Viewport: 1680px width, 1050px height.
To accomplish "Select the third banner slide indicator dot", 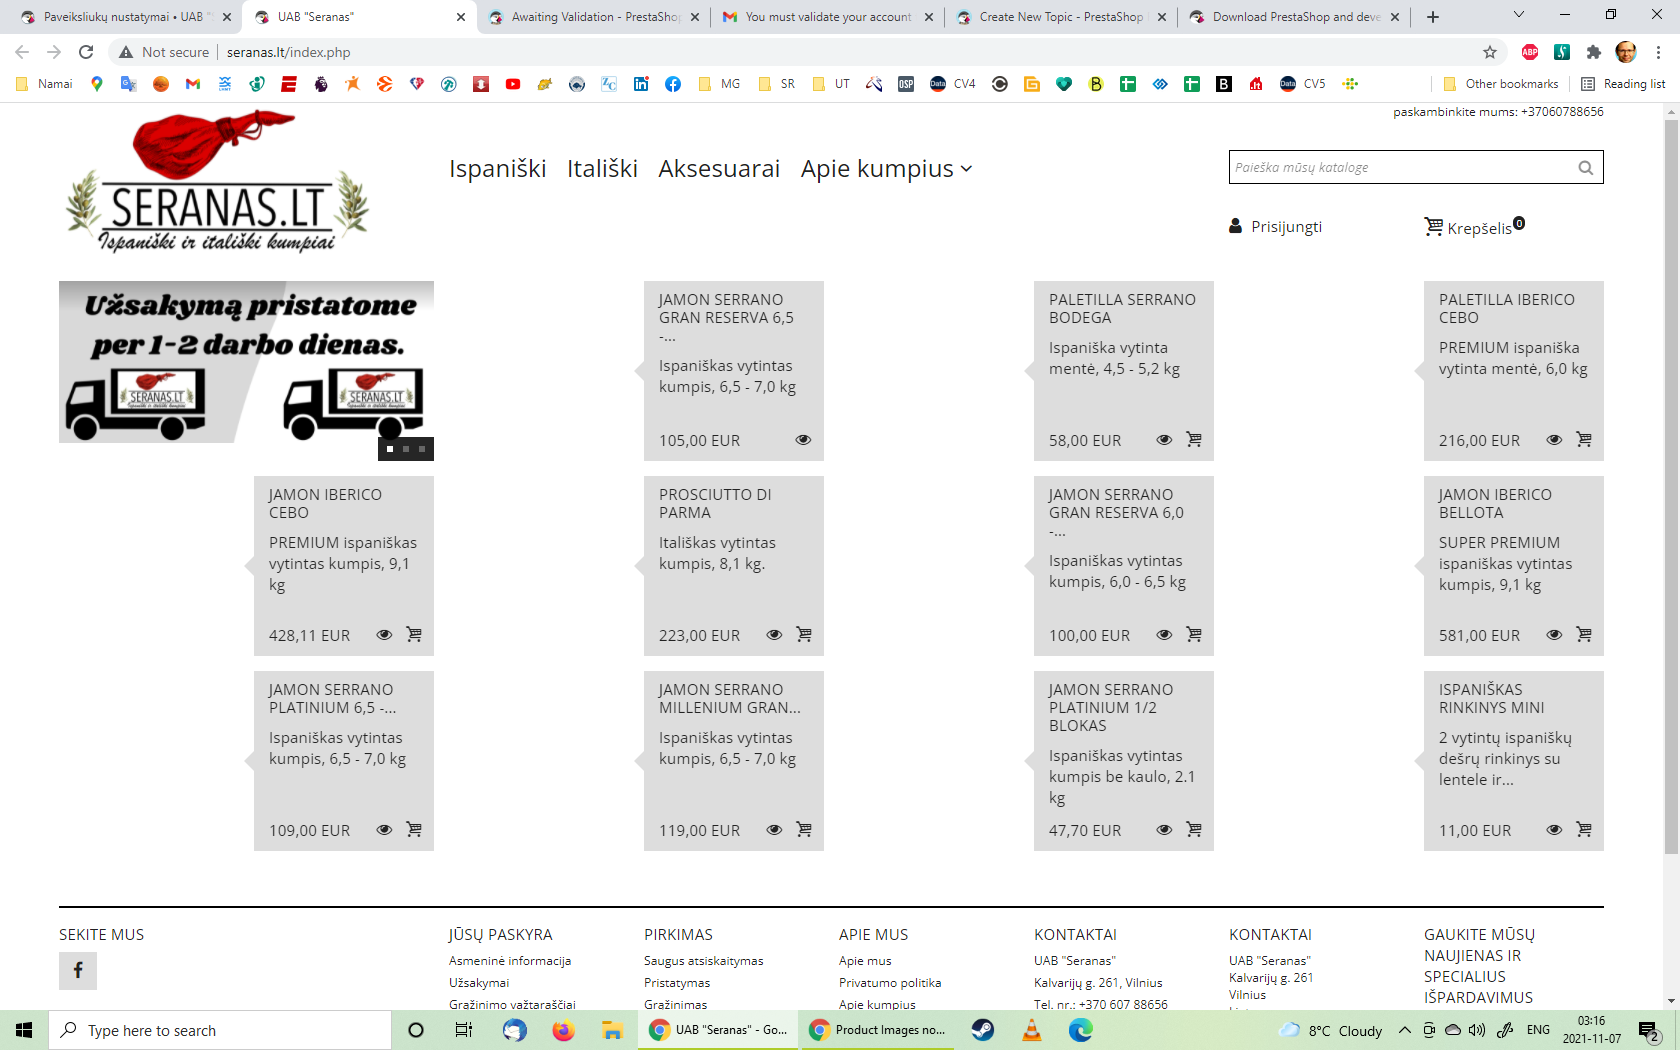I will [422, 449].
